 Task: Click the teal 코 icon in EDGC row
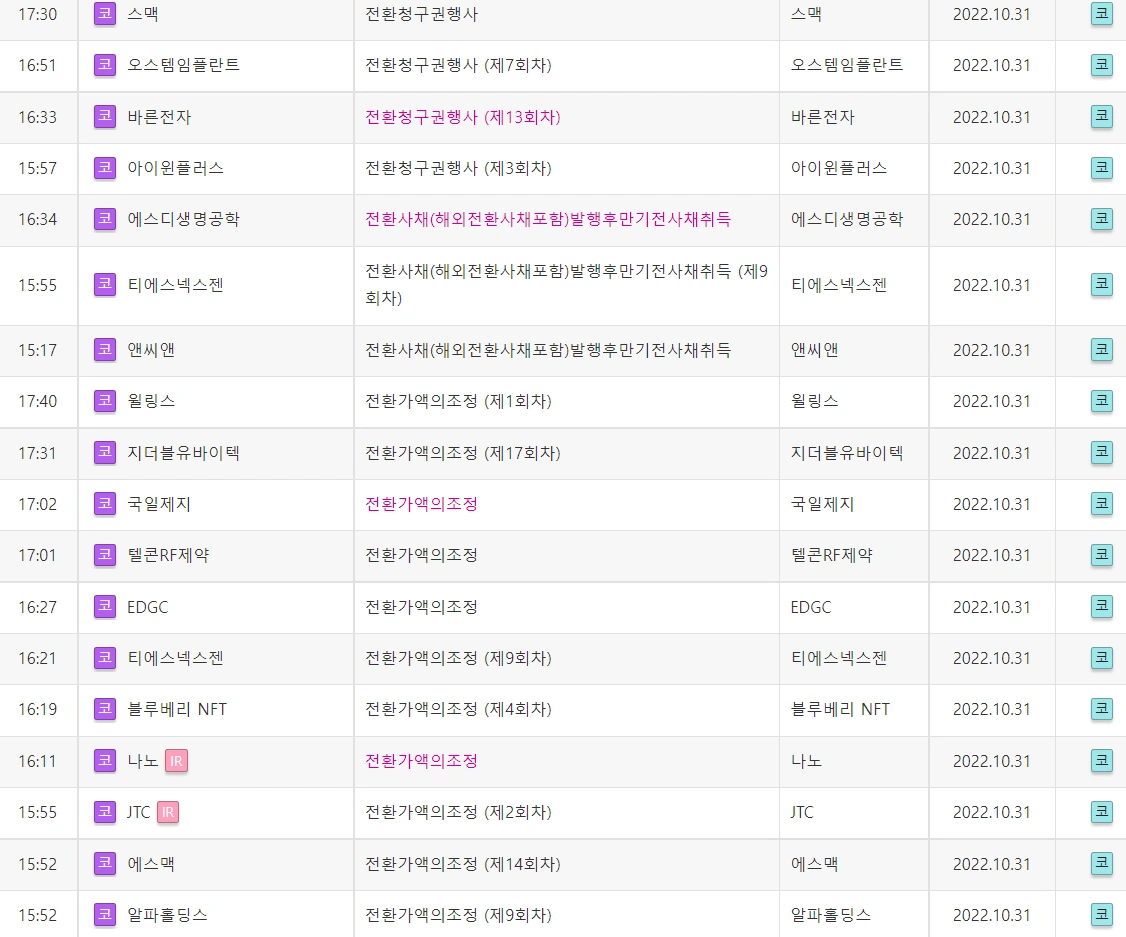click(x=1102, y=607)
